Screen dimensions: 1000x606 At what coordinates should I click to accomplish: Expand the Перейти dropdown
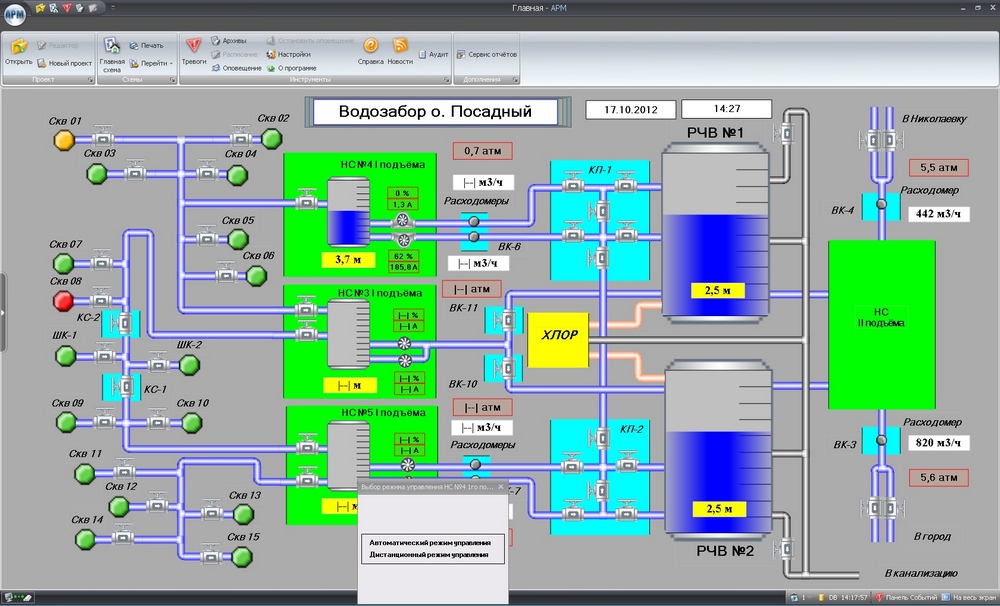pyautogui.click(x=152, y=62)
